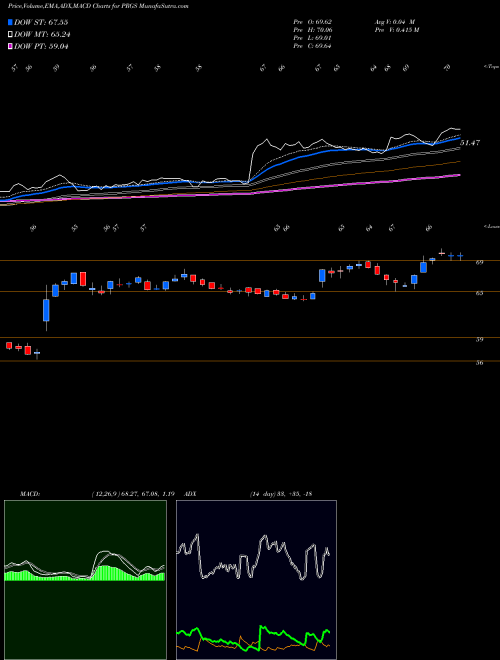
Task: Click the chart title mentioning PRGS MunafaSutra.com
Action: pyautogui.click(x=98, y=6)
